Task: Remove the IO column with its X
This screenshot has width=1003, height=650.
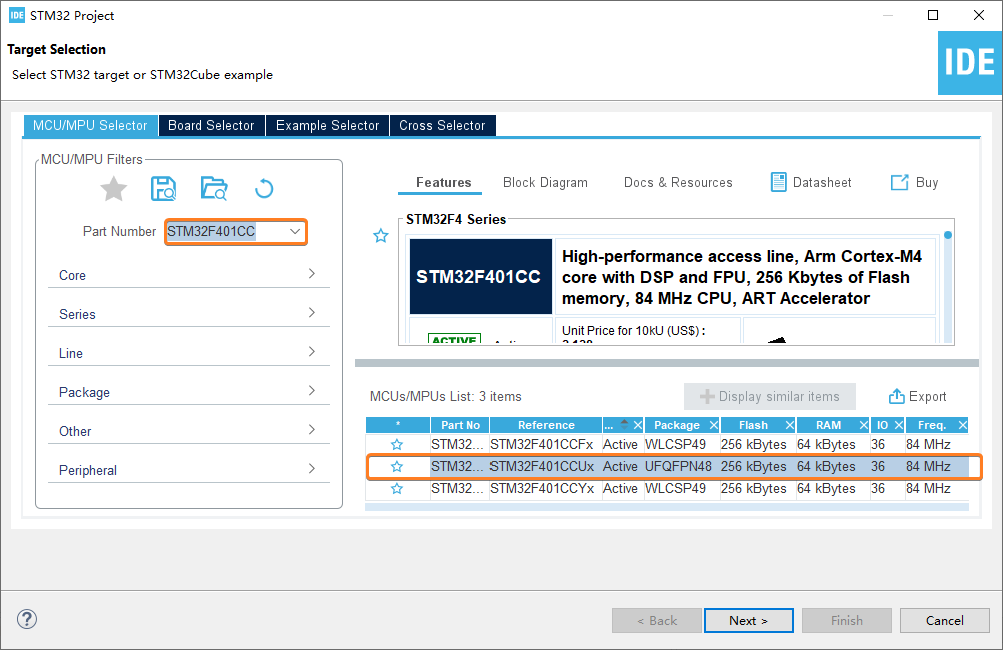Action: point(899,425)
